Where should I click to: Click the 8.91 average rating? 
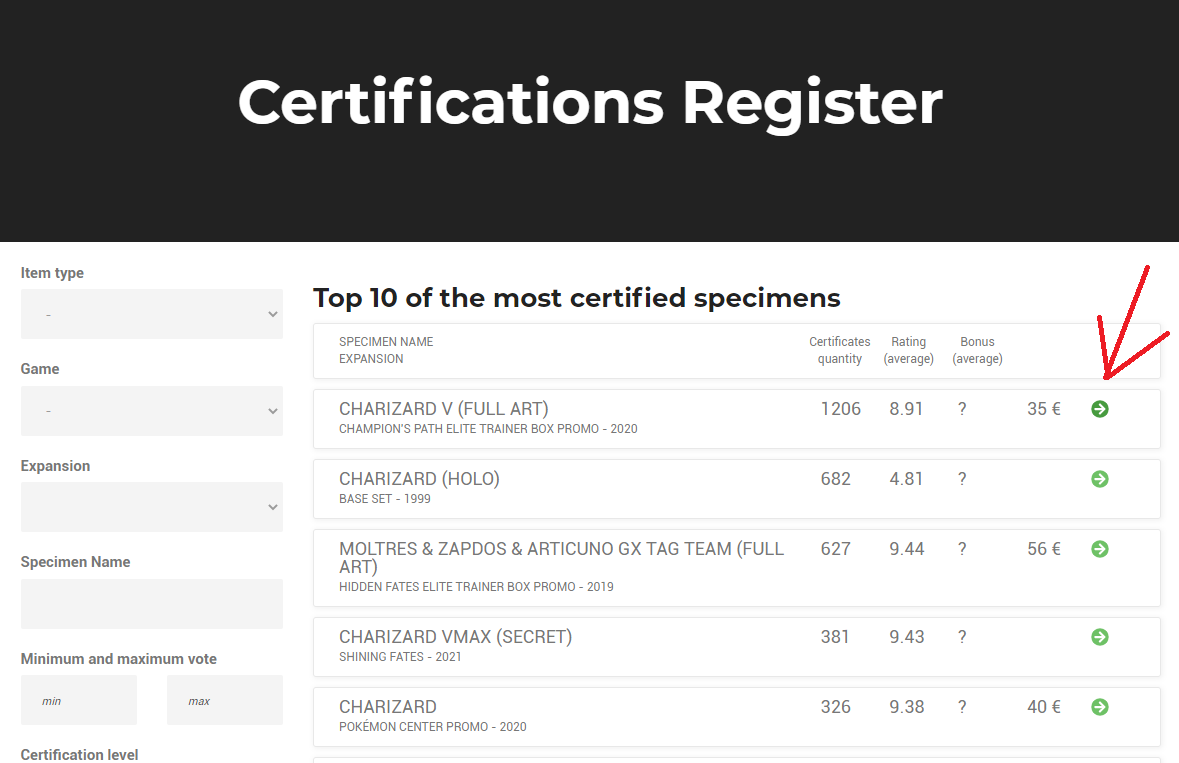(906, 409)
